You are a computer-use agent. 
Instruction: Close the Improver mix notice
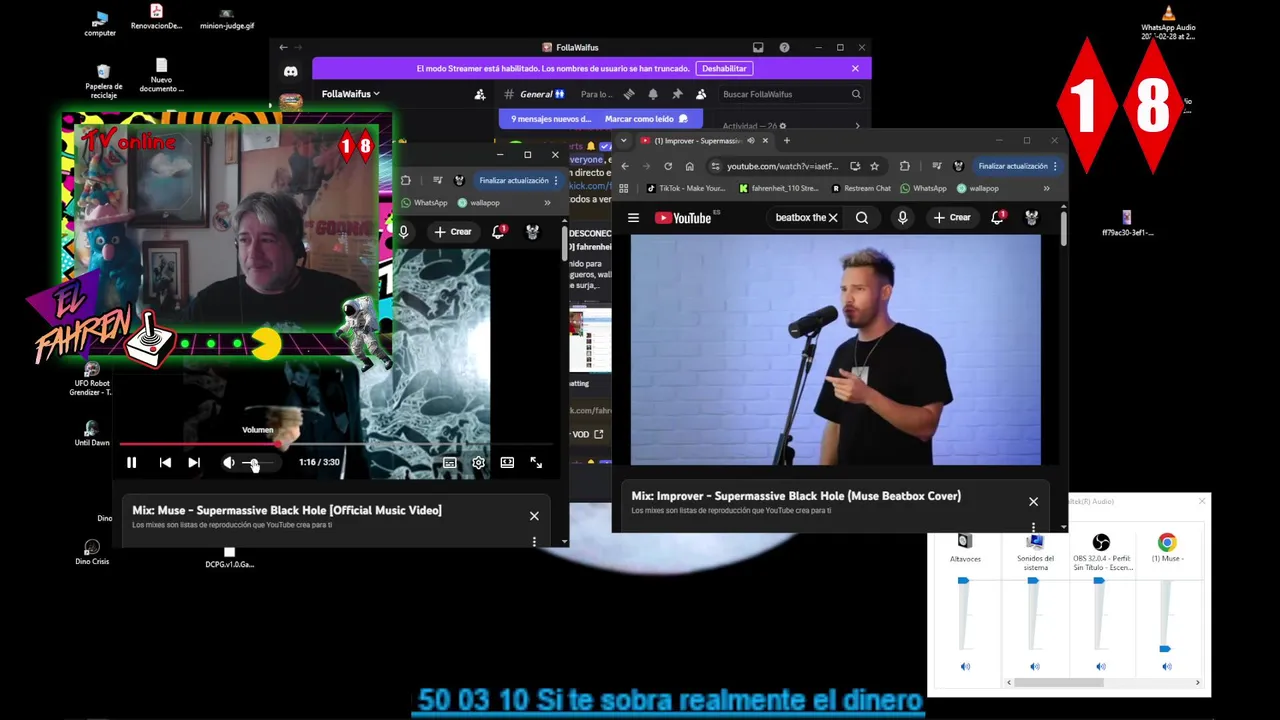tap(1033, 501)
